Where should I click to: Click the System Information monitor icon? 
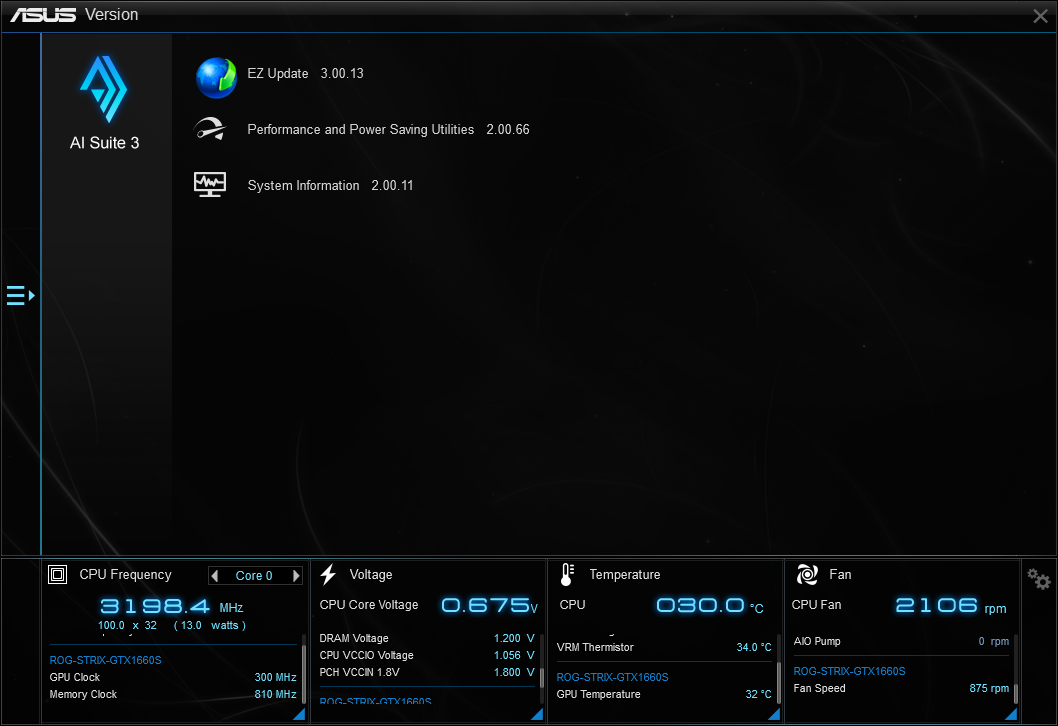[x=210, y=184]
